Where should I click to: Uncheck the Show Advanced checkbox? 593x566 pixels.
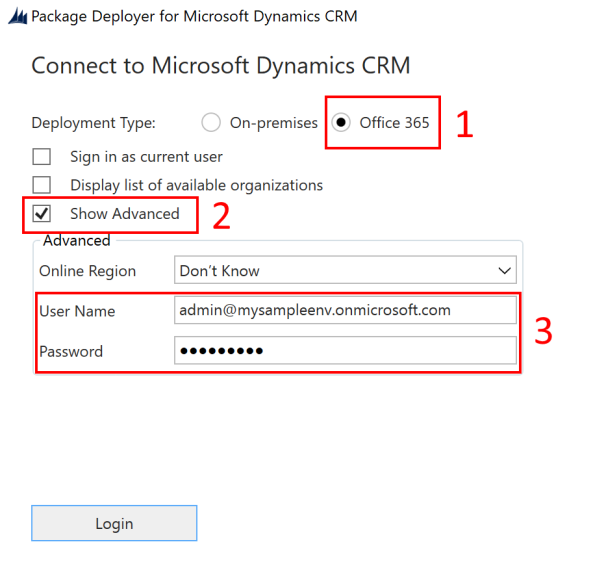pyautogui.click(x=42, y=214)
